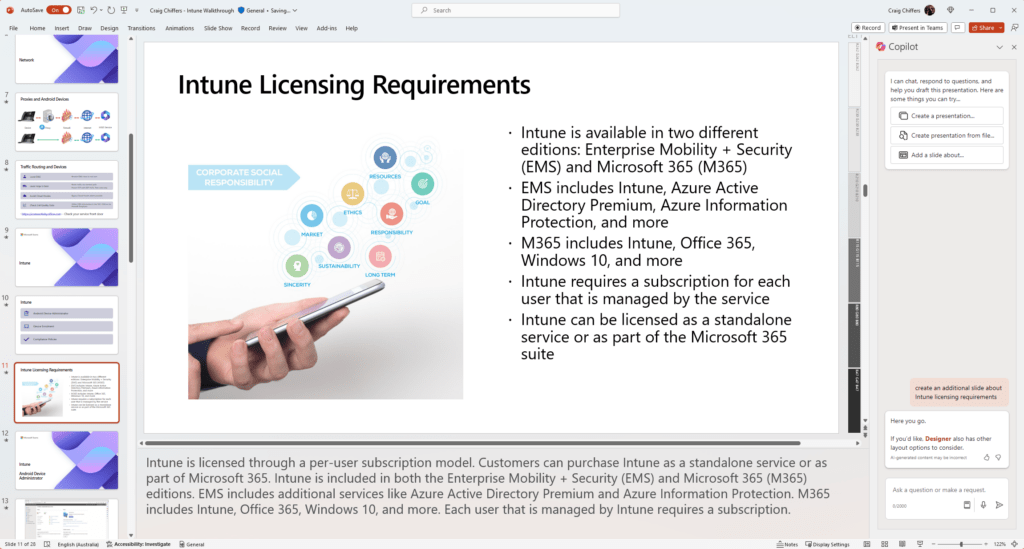The height and width of the screenshot is (549, 1024).
Task: Click the presence icon right of Share
Action: pyautogui.click(x=1014, y=28)
